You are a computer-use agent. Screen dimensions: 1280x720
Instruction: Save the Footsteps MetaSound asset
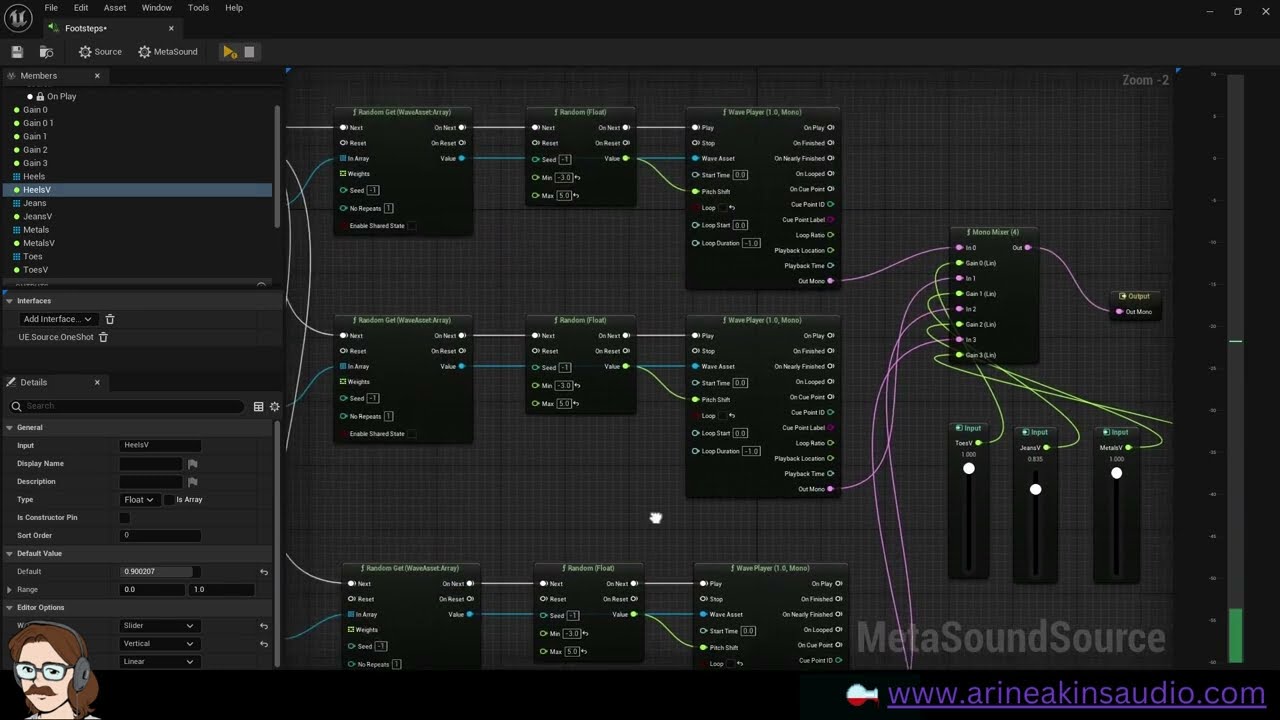[17, 52]
